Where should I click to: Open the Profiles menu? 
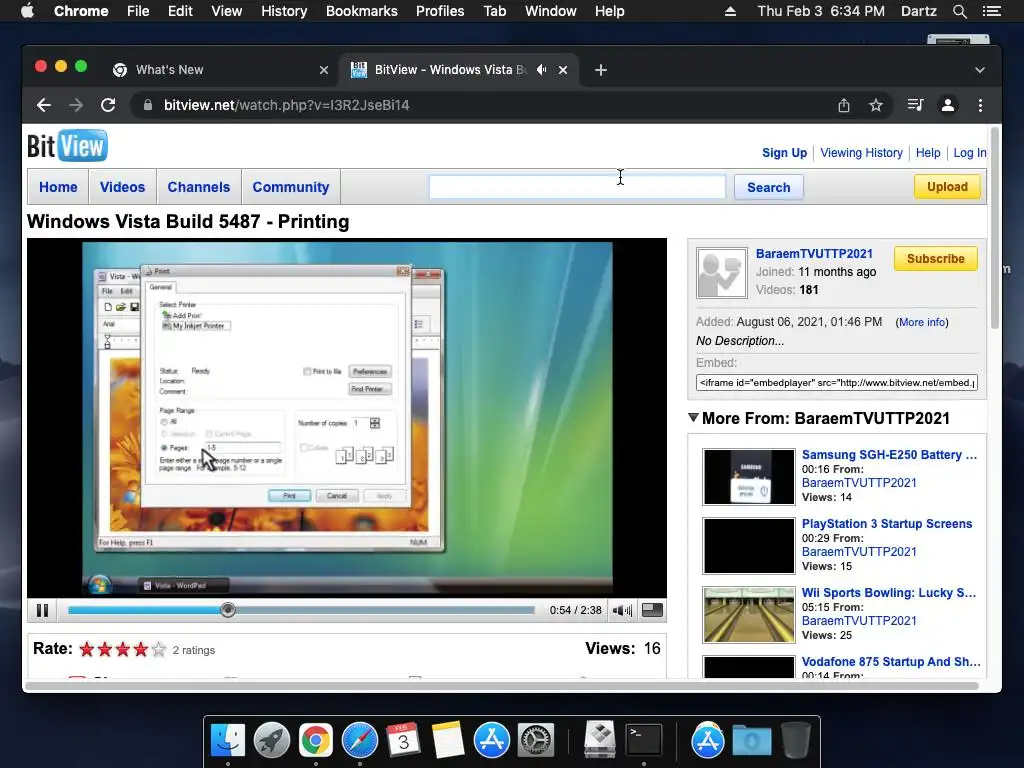point(440,11)
